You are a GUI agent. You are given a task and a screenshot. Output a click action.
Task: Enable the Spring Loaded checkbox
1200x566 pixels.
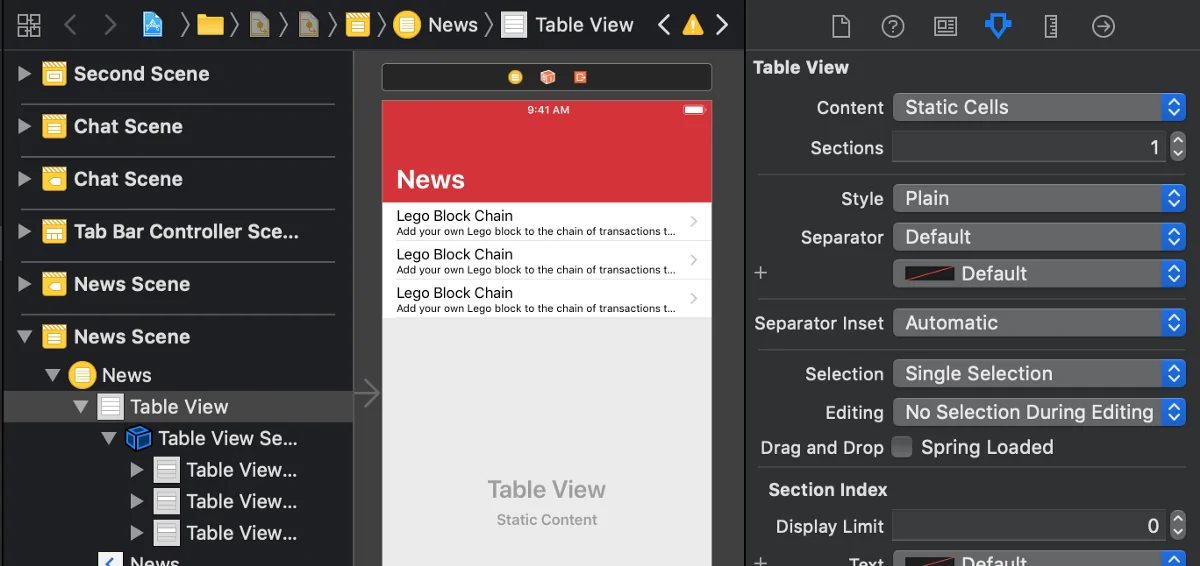point(902,447)
